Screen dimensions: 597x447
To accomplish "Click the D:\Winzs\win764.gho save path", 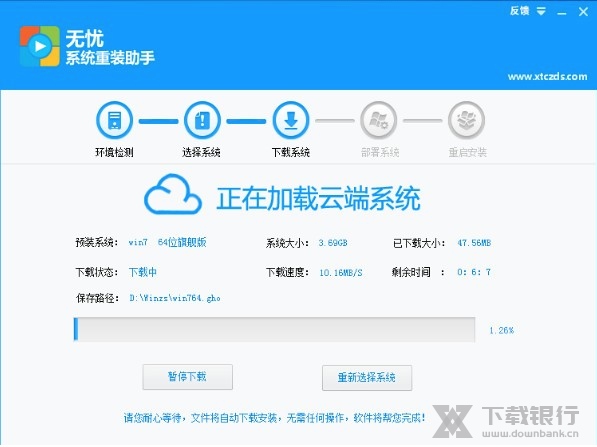I will (175, 298).
